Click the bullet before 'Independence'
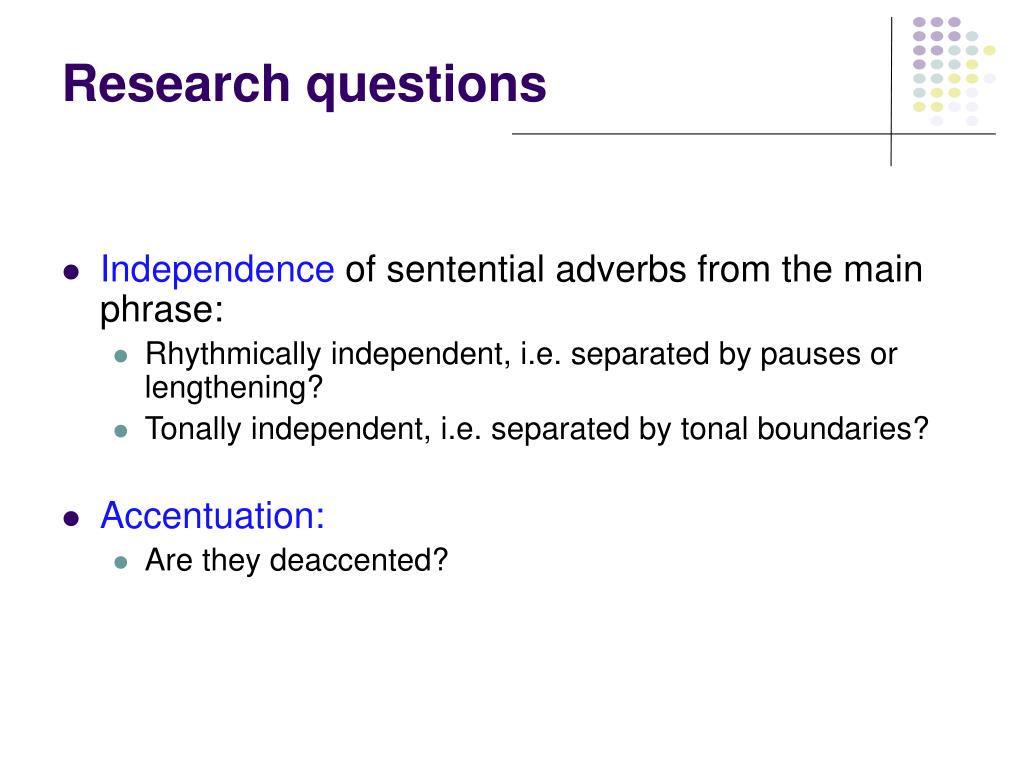1024x768 pixels. [x=72, y=272]
